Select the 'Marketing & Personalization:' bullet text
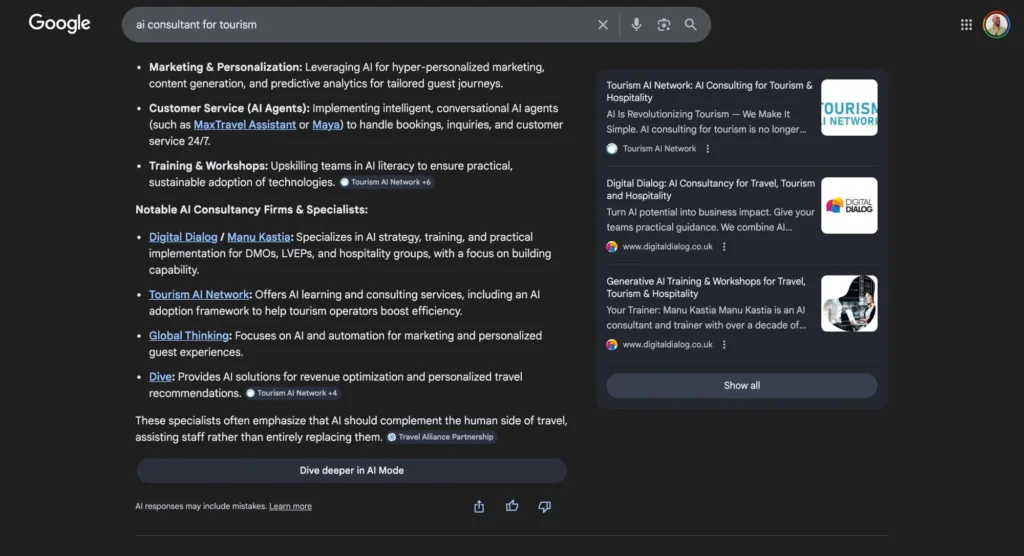Viewport: 1024px width, 556px height. click(225, 67)
